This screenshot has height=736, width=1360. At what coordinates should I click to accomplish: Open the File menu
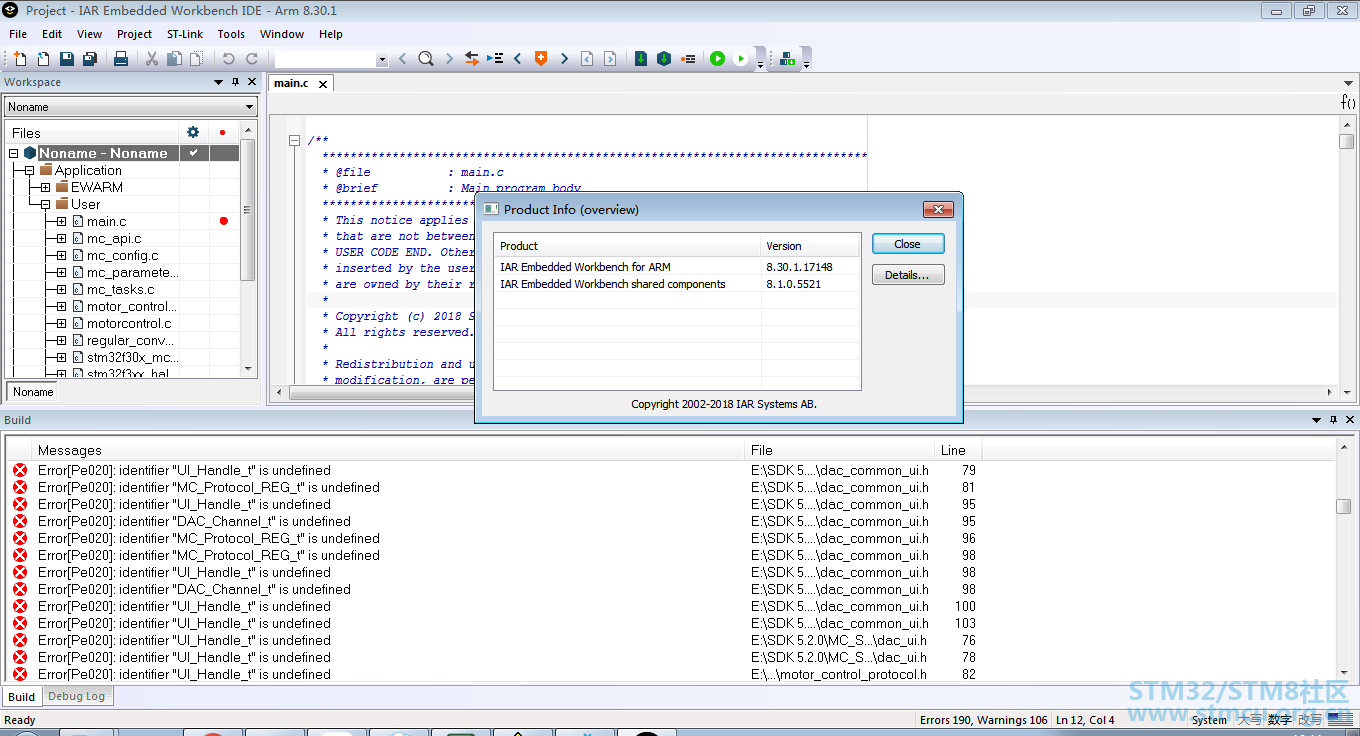point(18,34)
